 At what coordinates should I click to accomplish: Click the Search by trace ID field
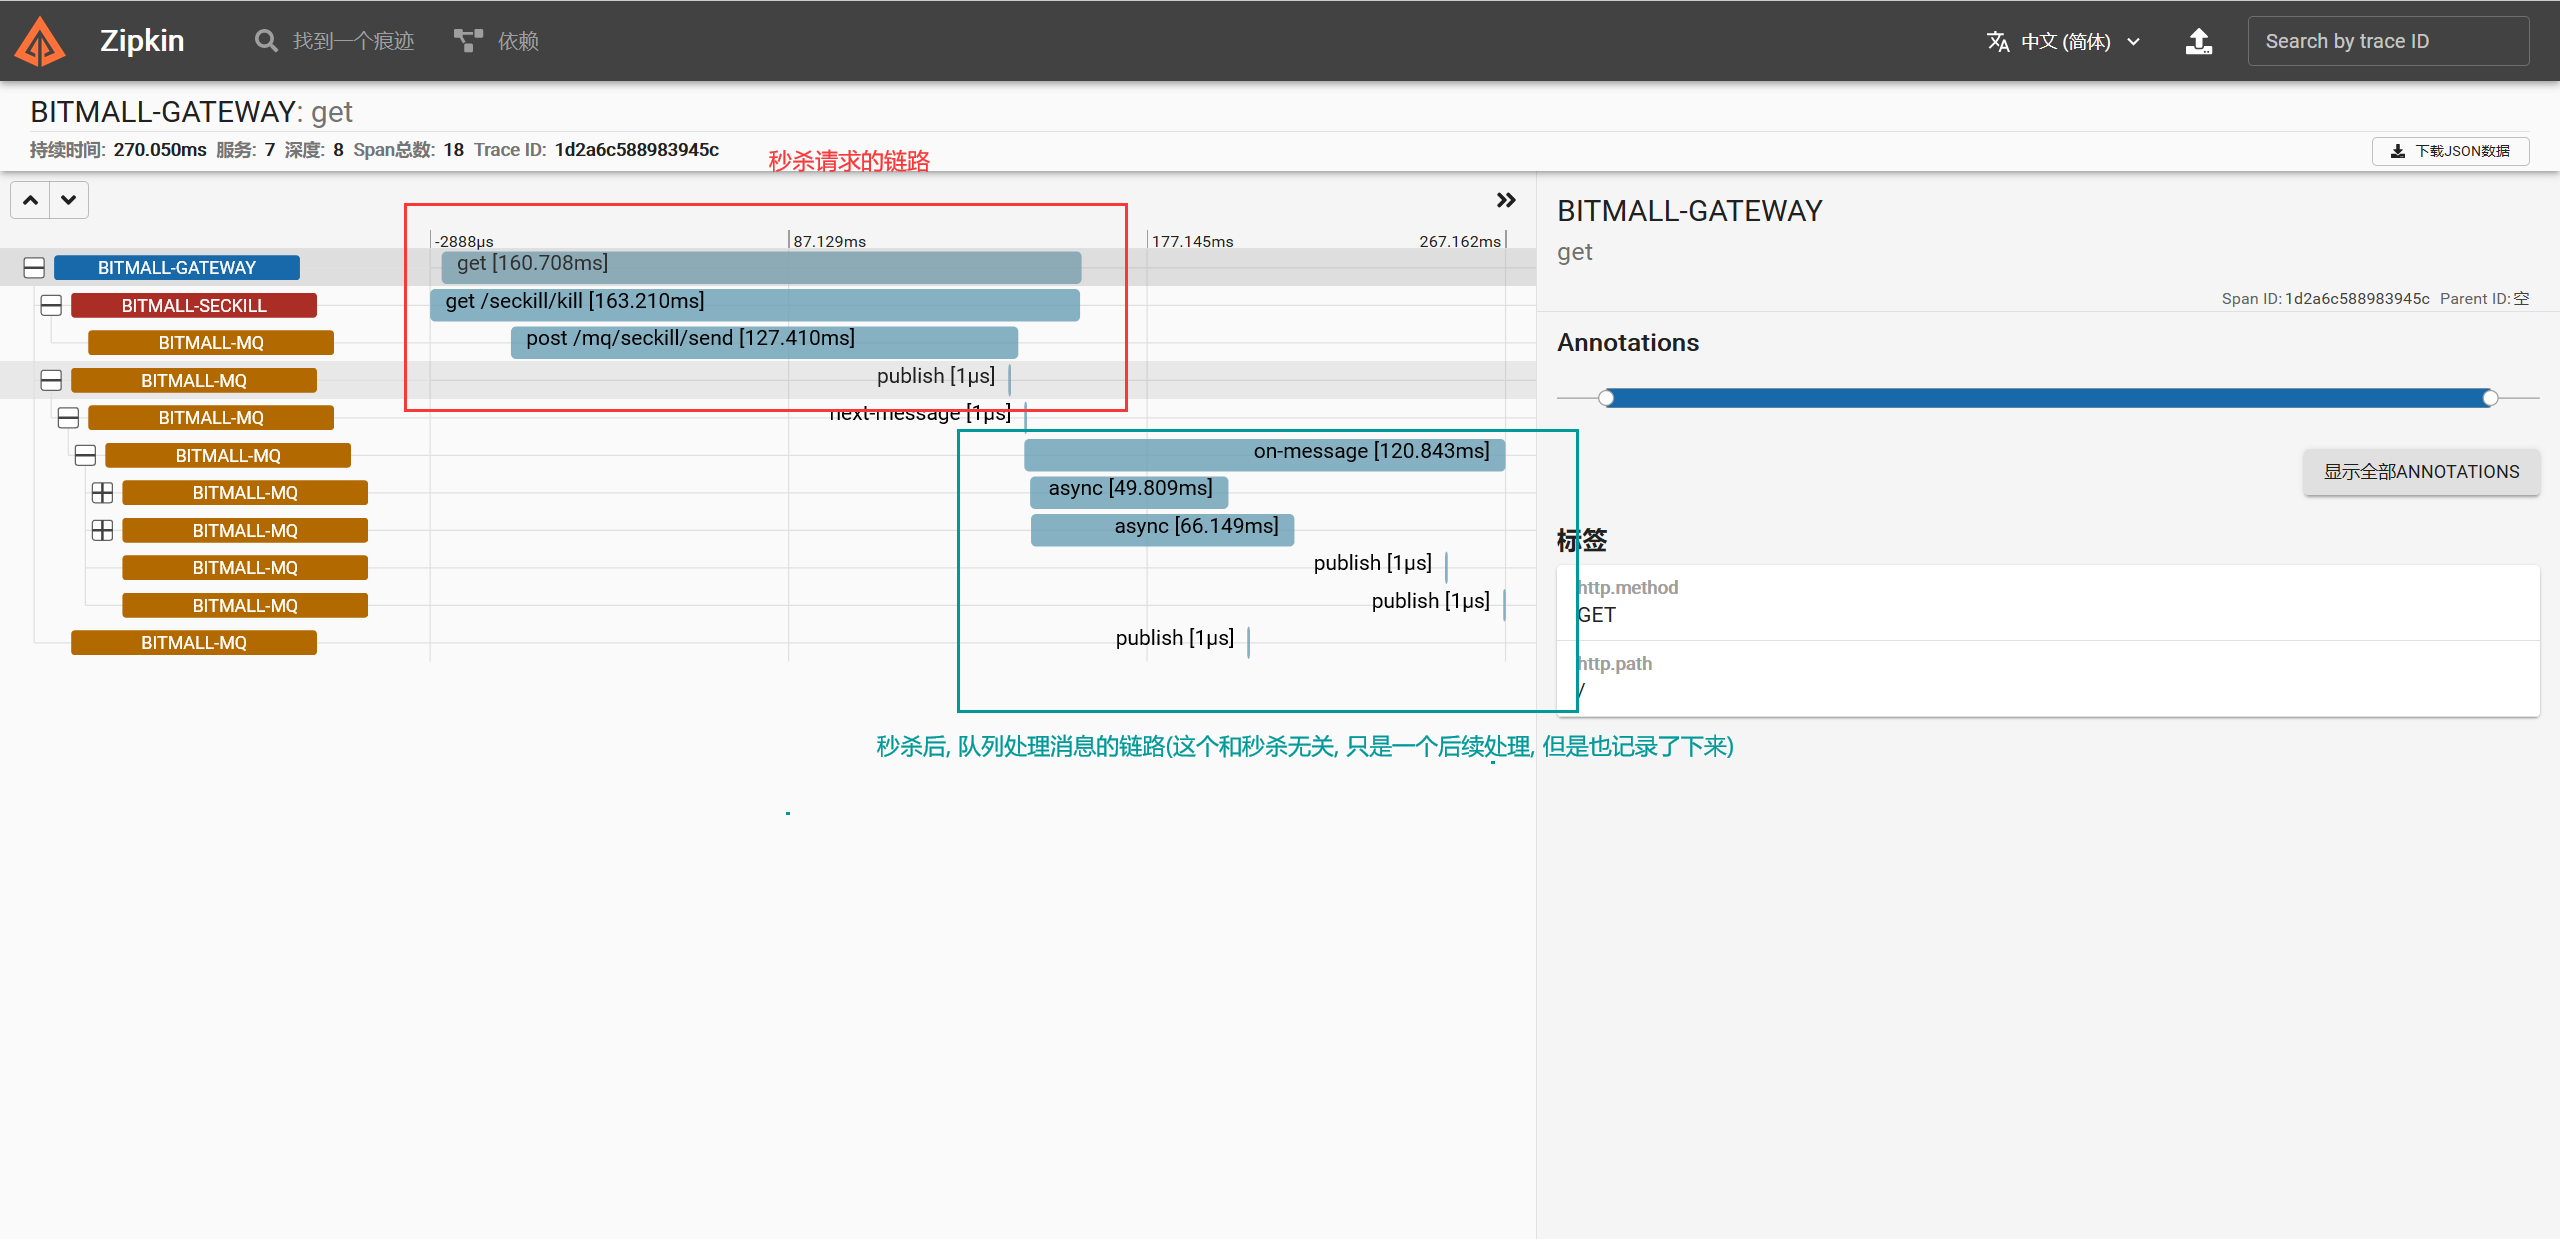click(2387, 42)
